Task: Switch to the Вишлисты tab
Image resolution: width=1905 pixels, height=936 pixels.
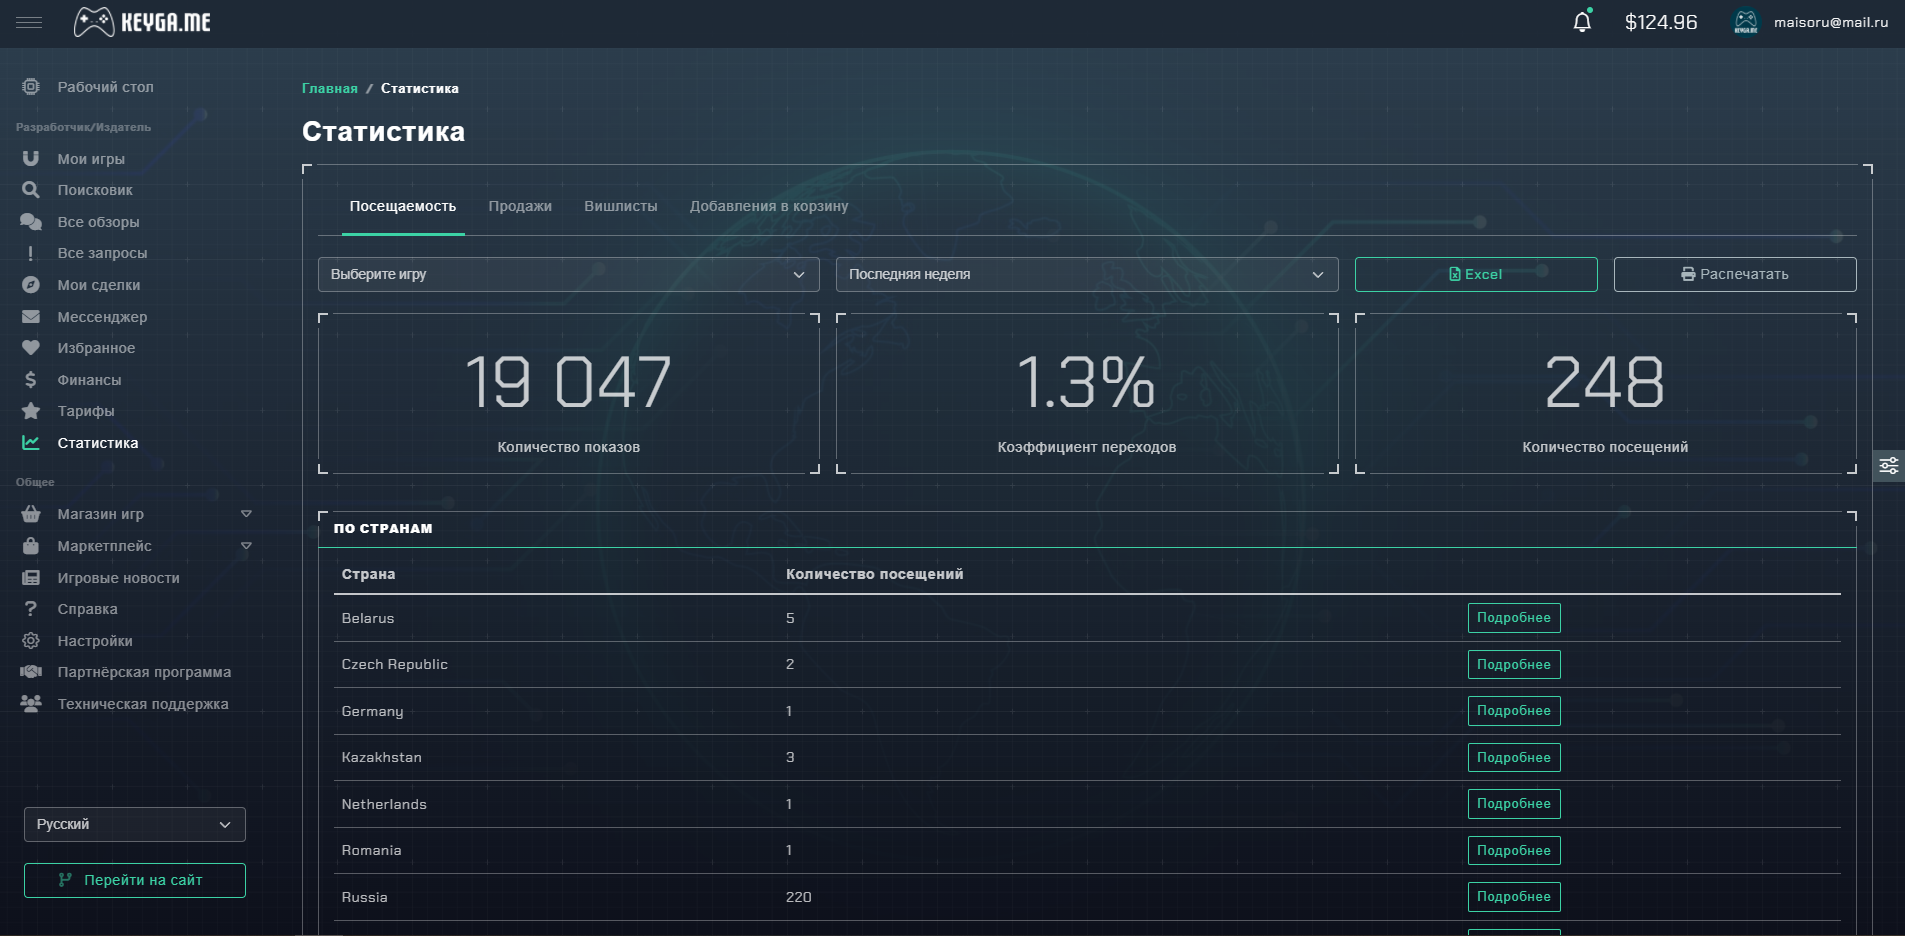Action: click(621, 206)
